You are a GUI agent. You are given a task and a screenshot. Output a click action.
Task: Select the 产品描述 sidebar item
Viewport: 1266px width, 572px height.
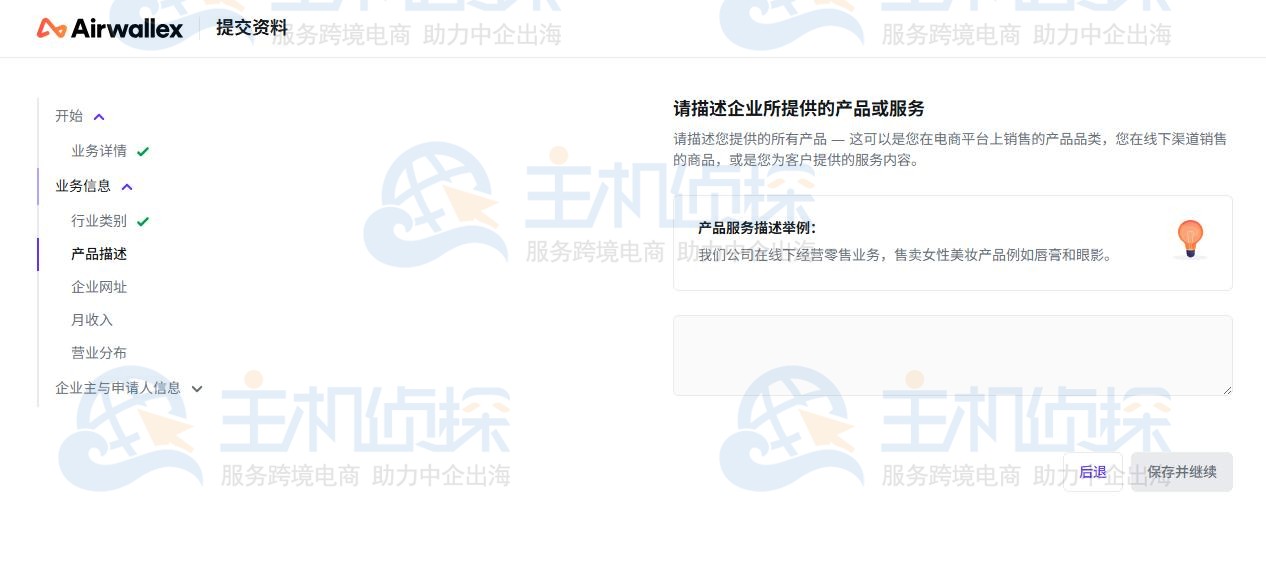99,254
